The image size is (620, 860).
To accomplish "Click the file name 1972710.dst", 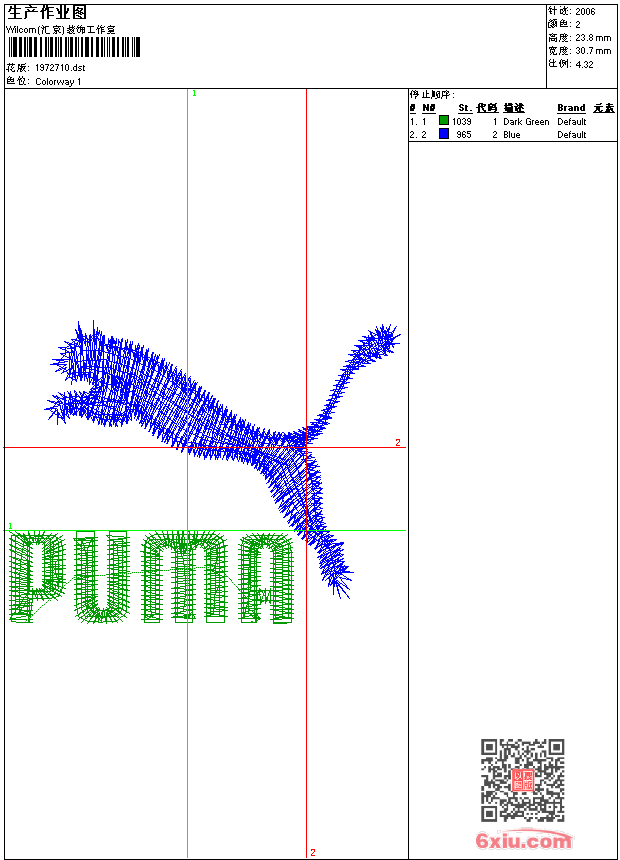I will tap(60, 68).
